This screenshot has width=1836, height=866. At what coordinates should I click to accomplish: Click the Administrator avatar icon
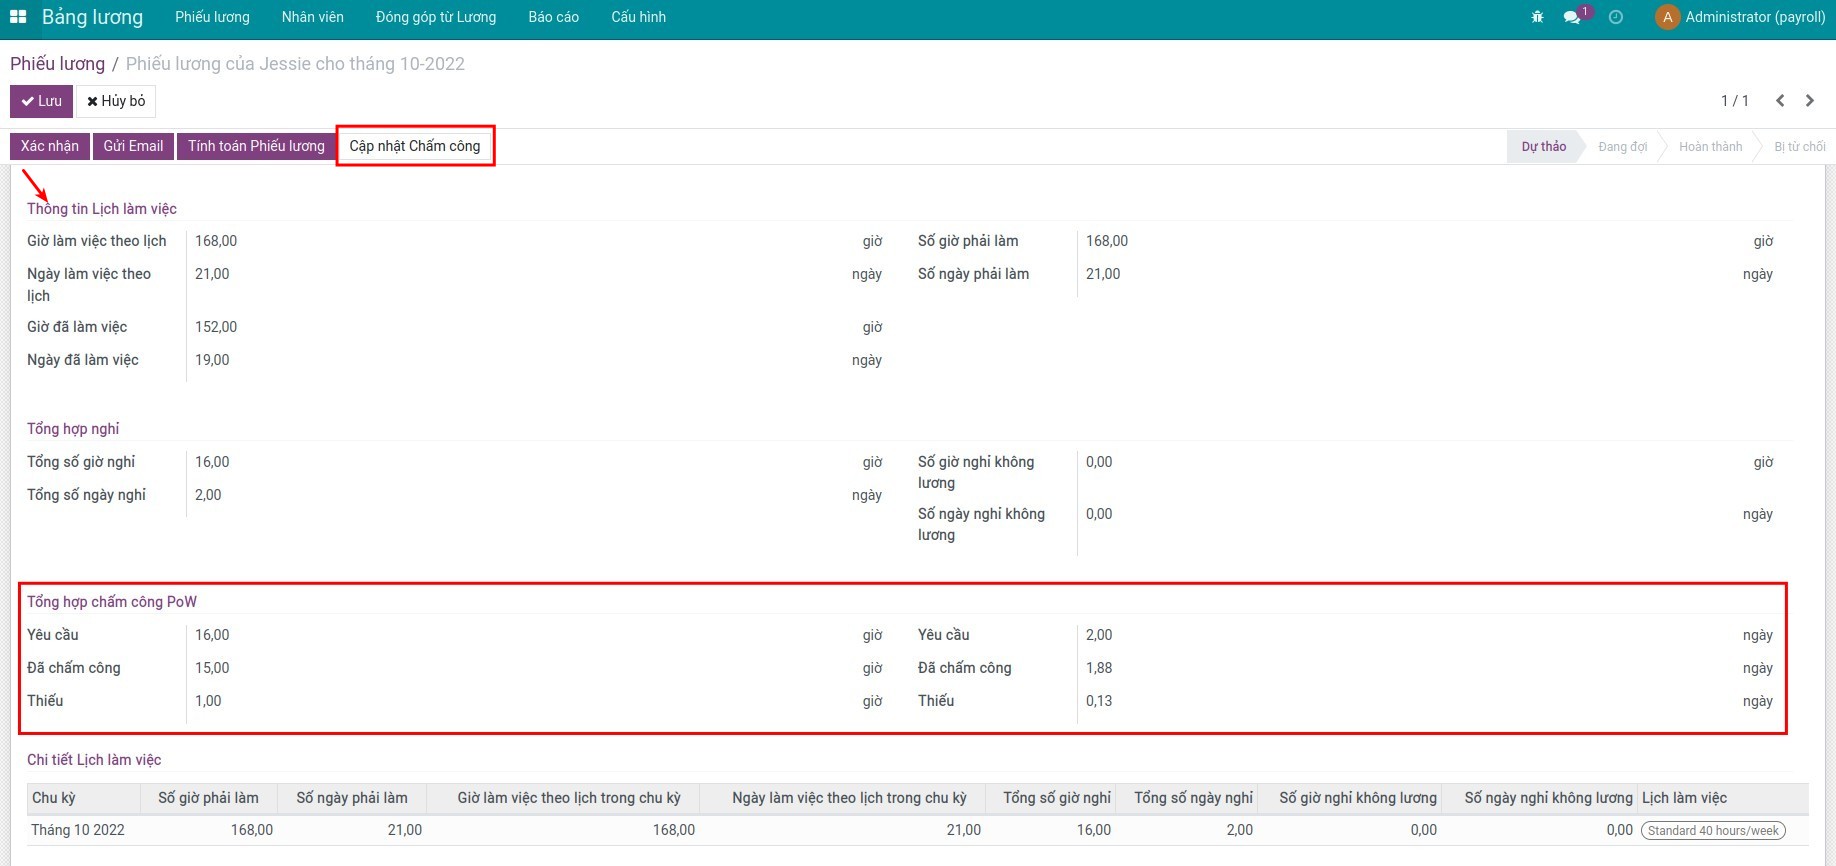(x=1667, y=17)
